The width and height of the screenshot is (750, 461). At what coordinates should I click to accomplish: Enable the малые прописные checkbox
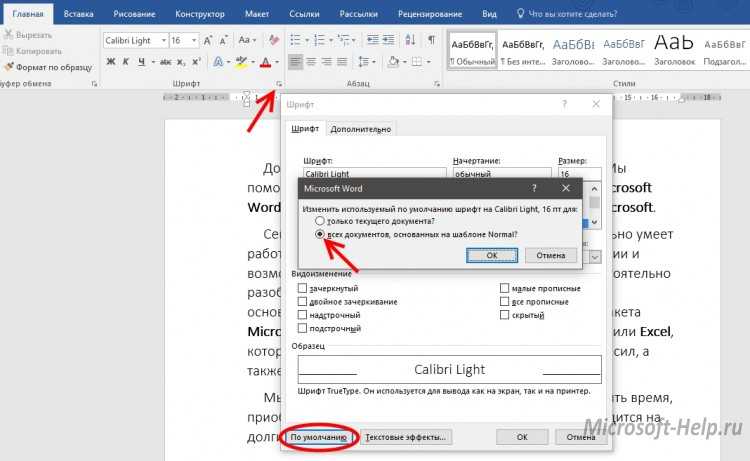click(504, 288)
